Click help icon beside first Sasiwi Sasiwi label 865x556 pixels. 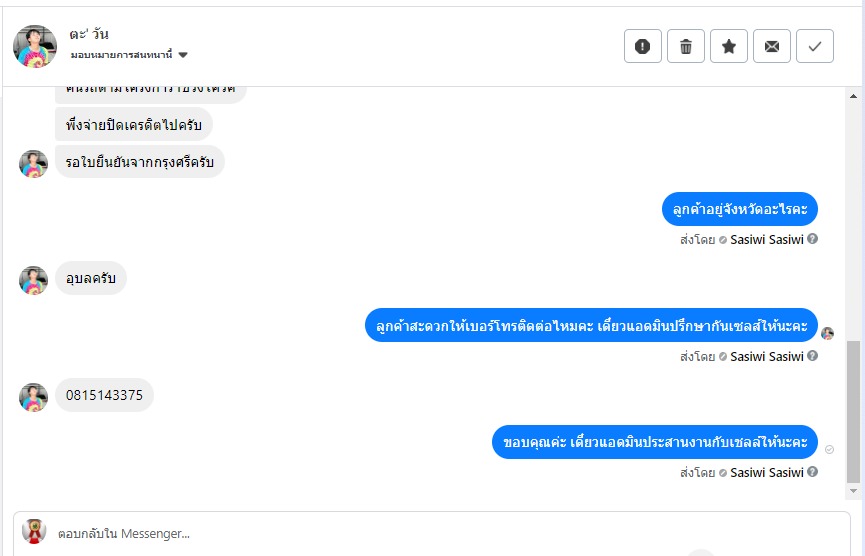(813, 239)
